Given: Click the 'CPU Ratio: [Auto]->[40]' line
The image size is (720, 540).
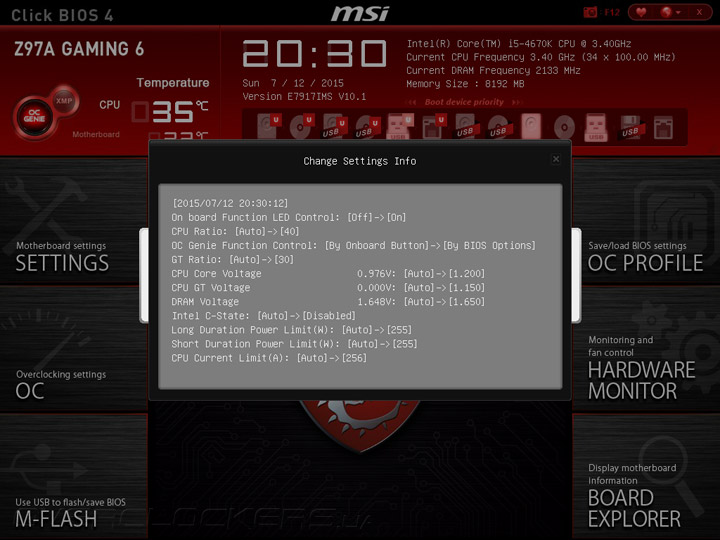Looking at the screenshot, I should (x=235, y=231).
